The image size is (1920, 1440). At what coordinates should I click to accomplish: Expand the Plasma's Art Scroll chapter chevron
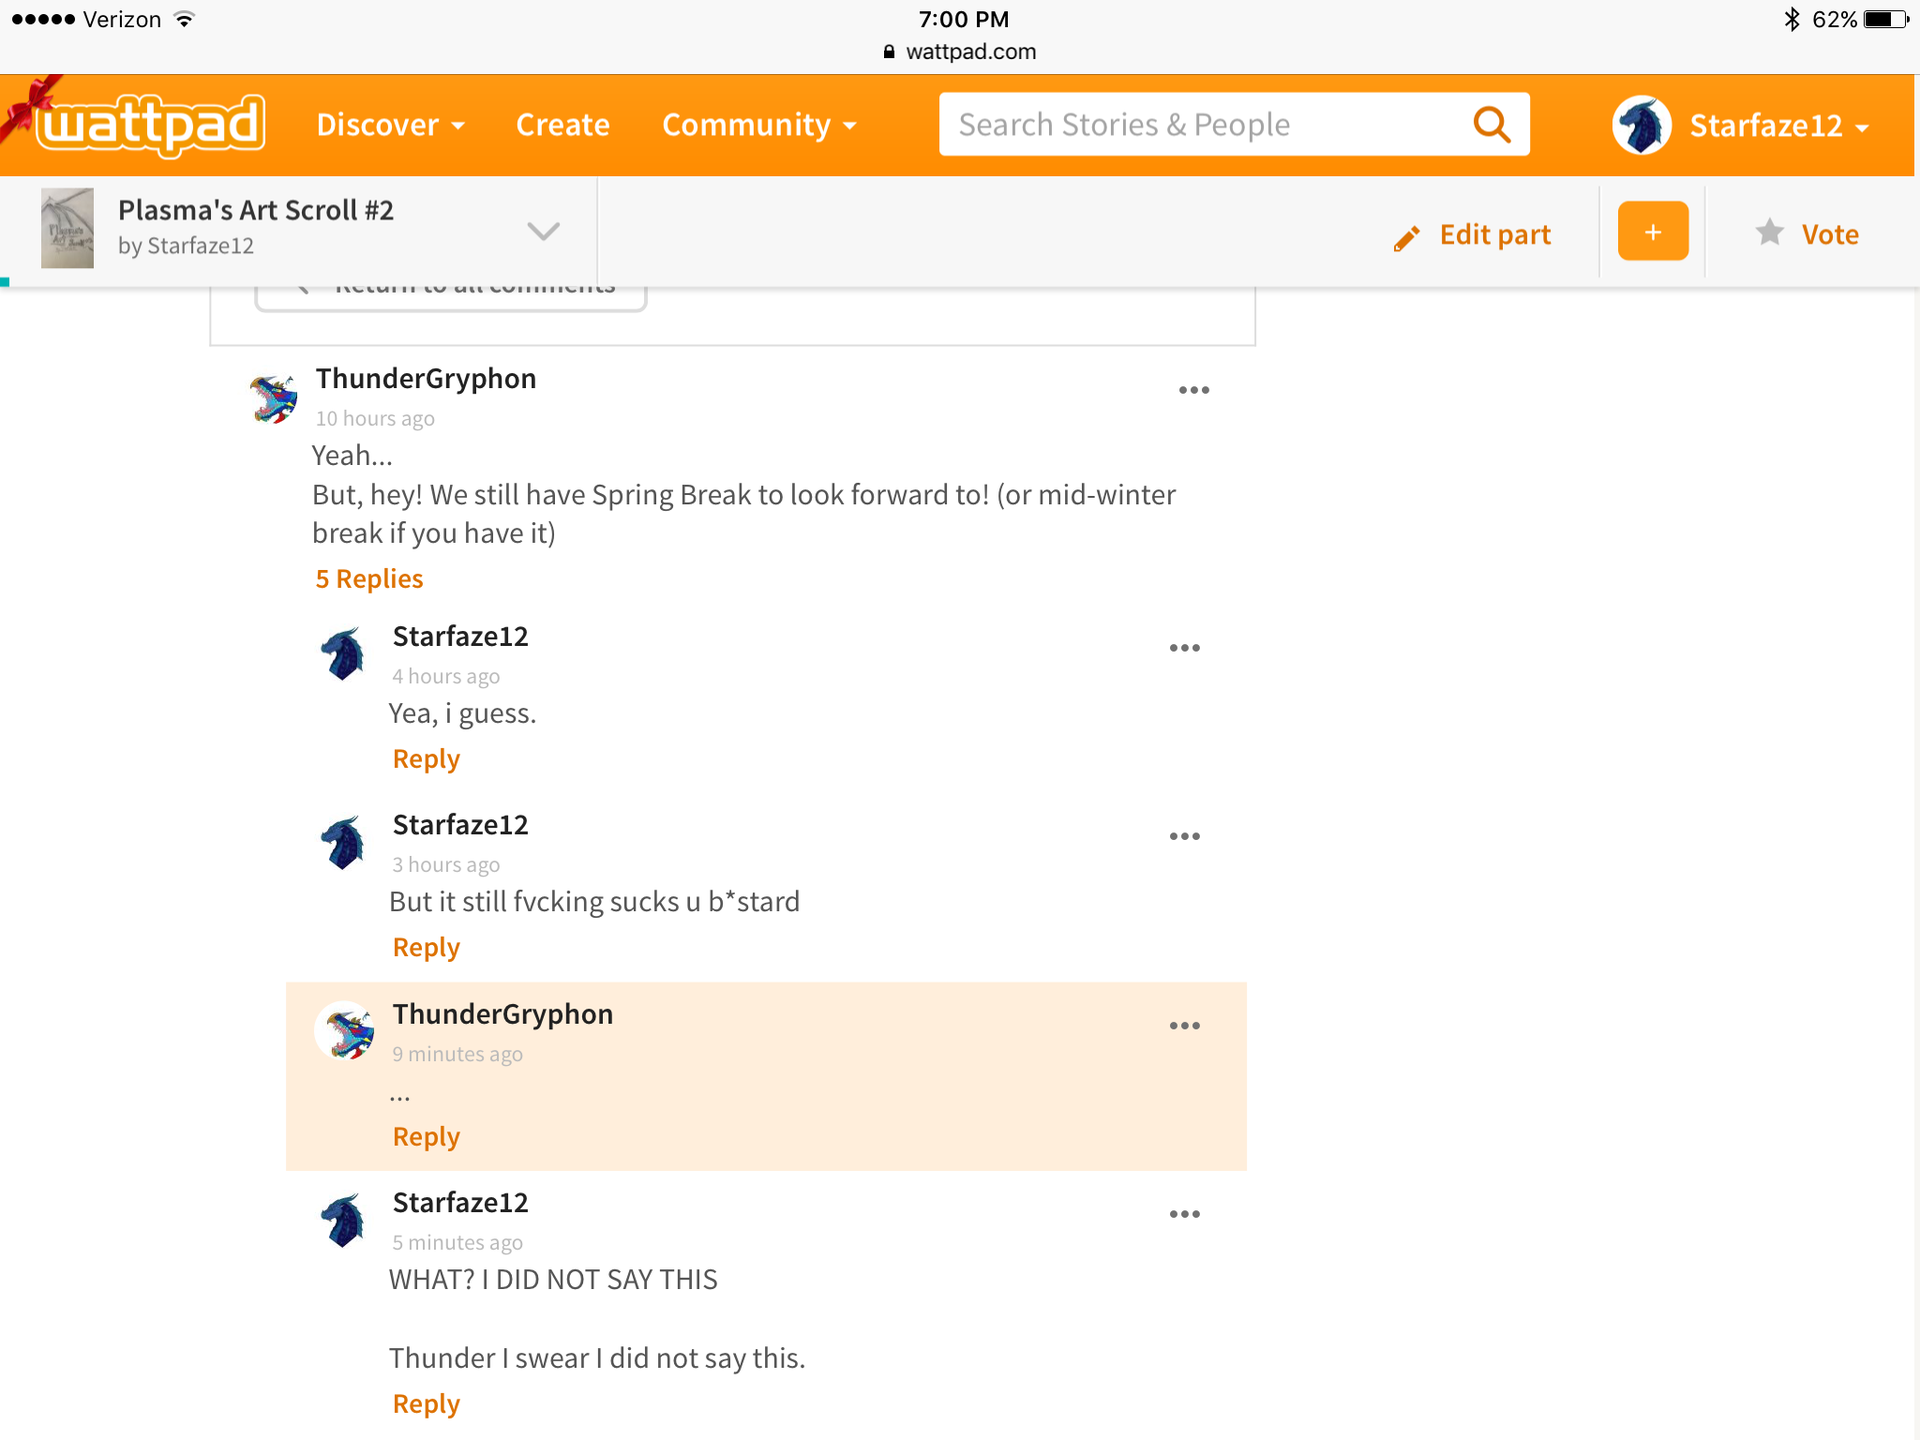coord(543,231)
